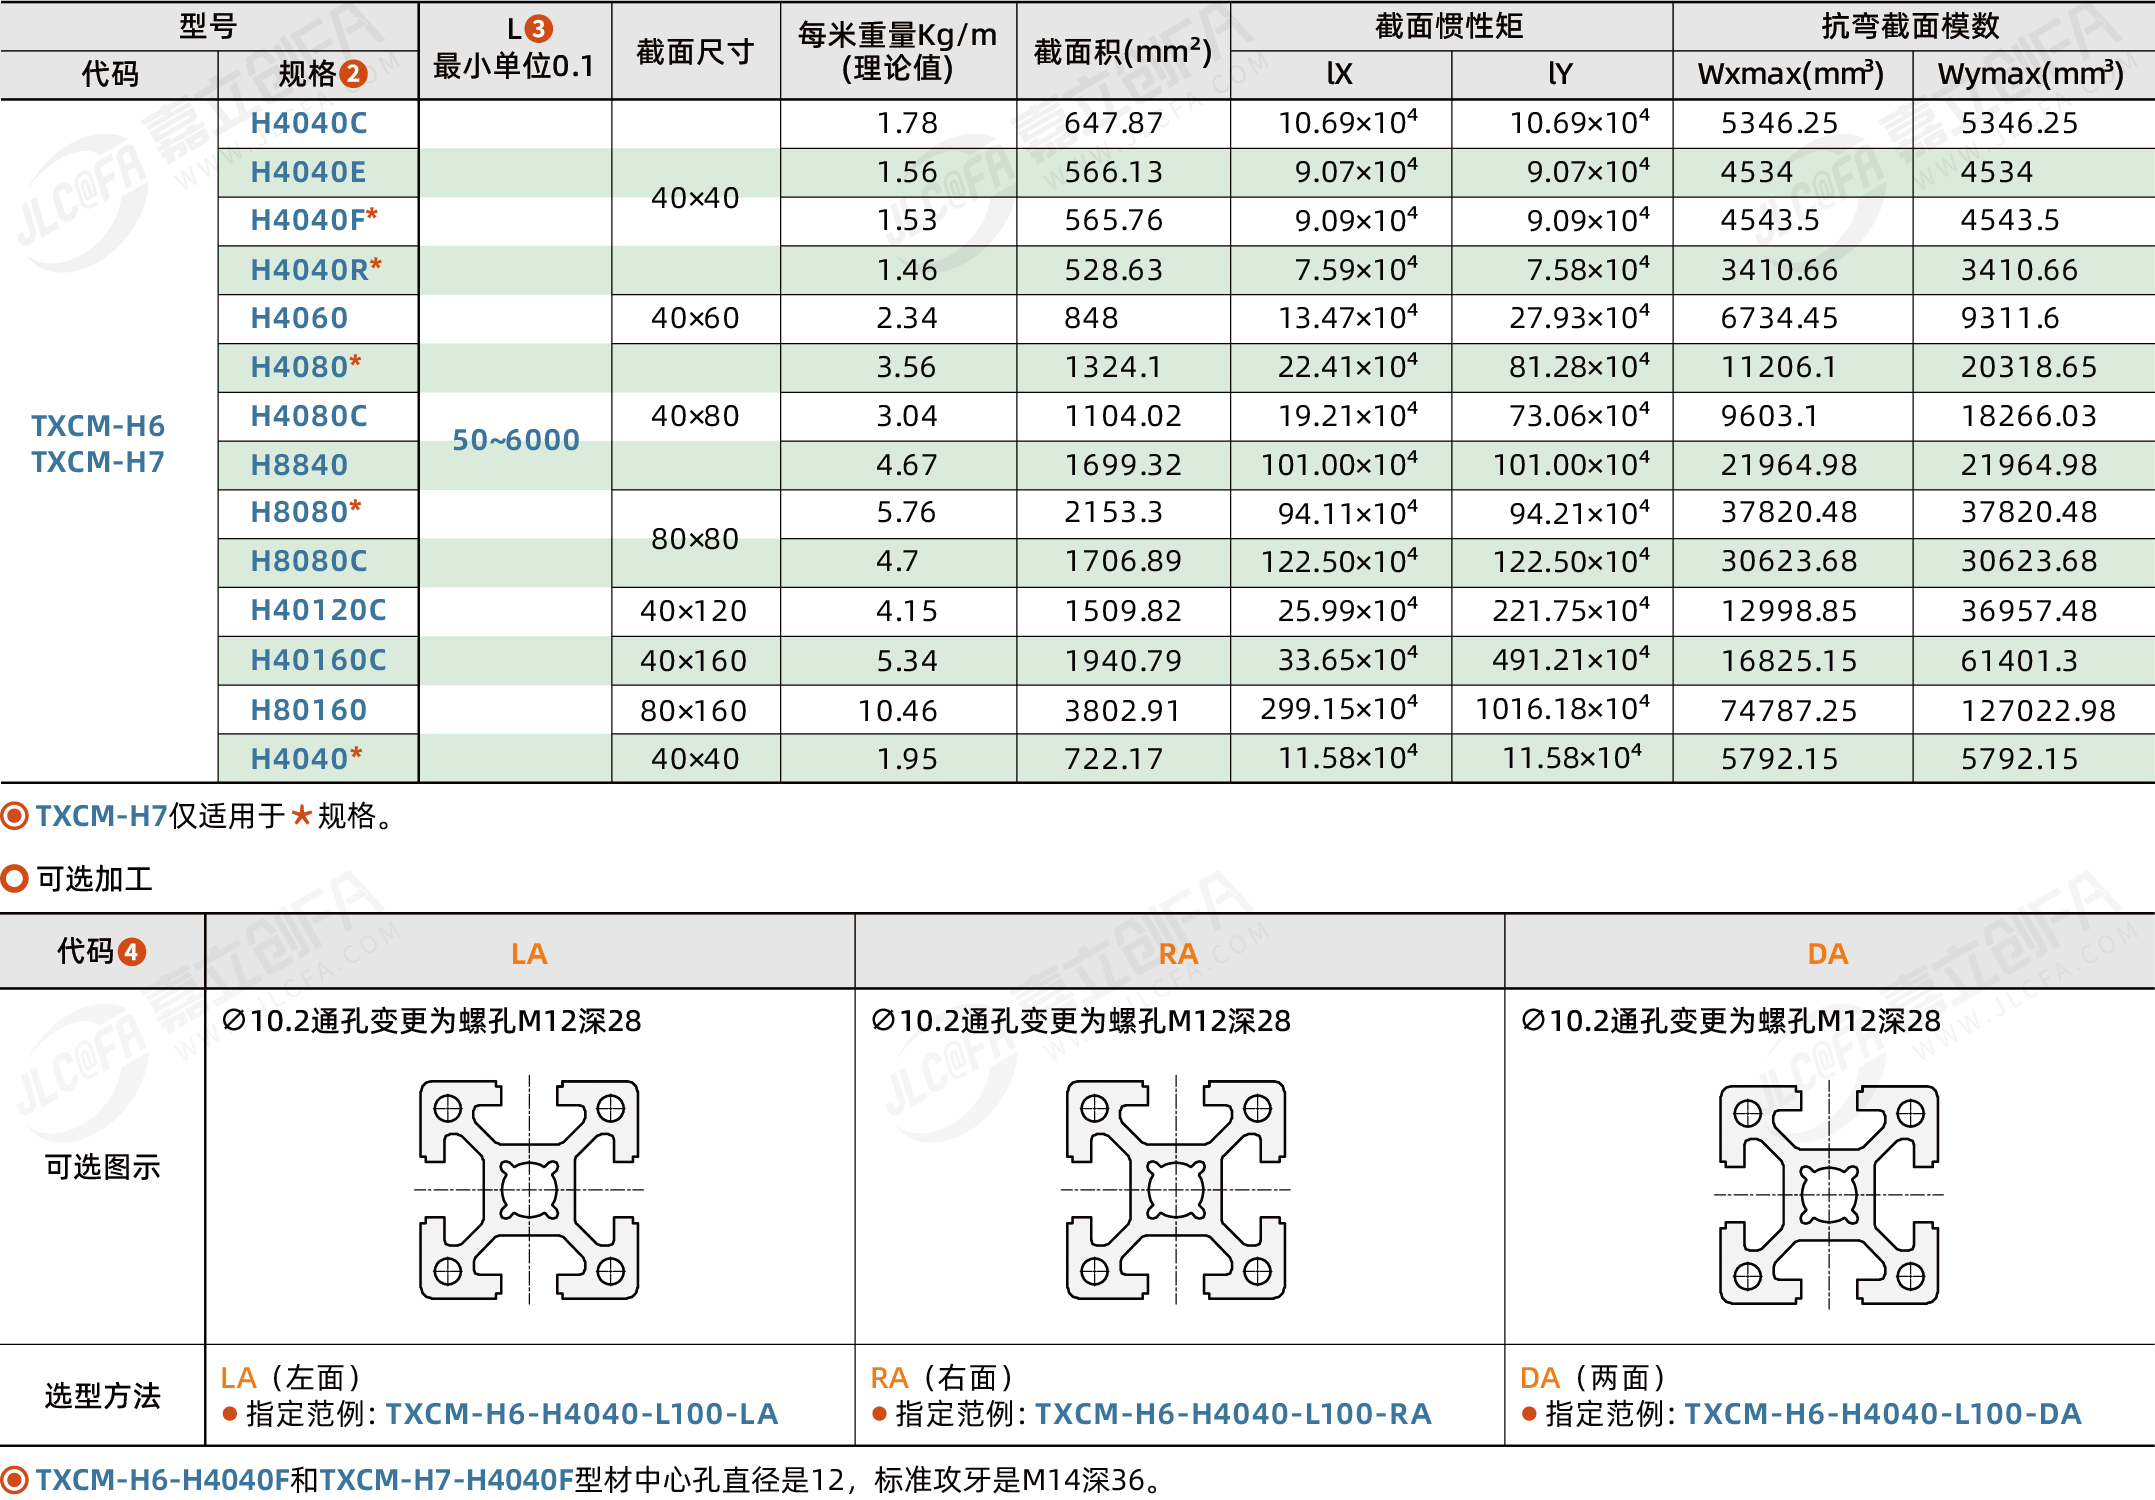Click example code TXCM-H6-H4040-L100-DA
Viewport: 2155px width, 1500px height.
click(1883, 1414)
